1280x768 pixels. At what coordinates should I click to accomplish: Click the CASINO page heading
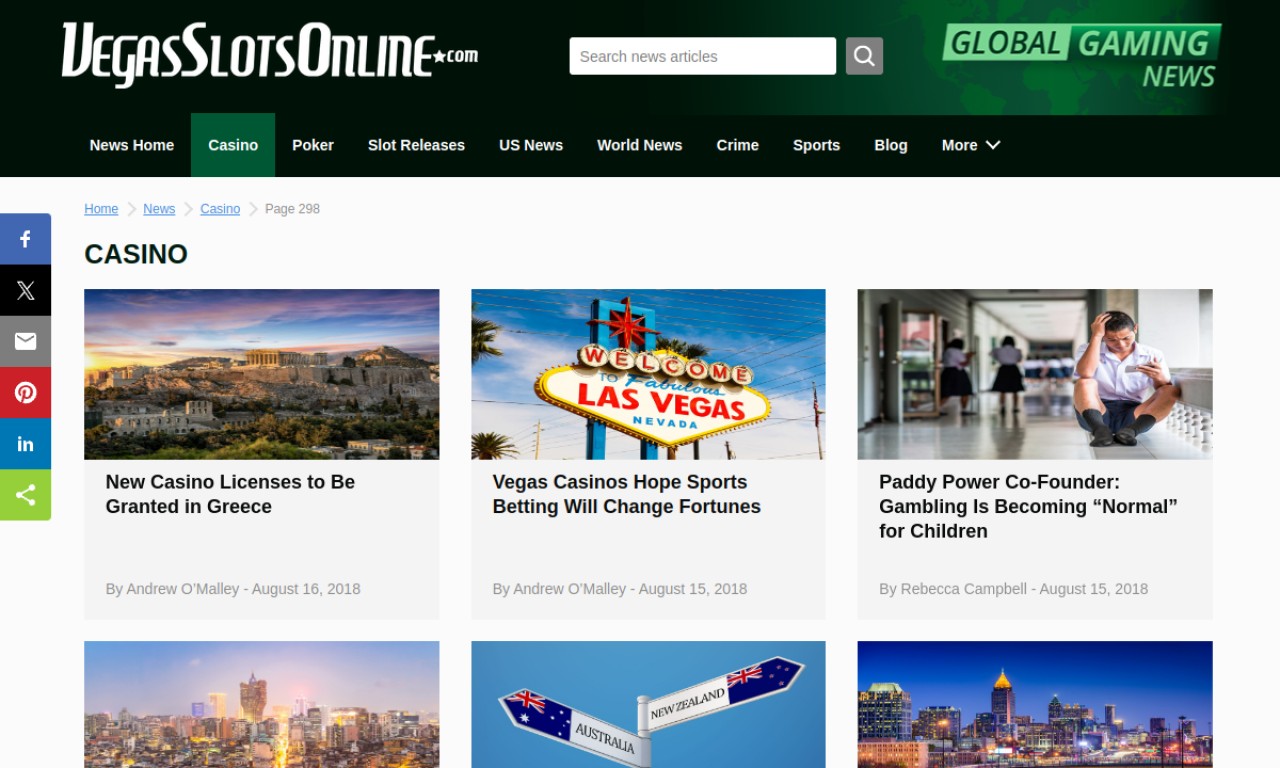click(136, 254)
